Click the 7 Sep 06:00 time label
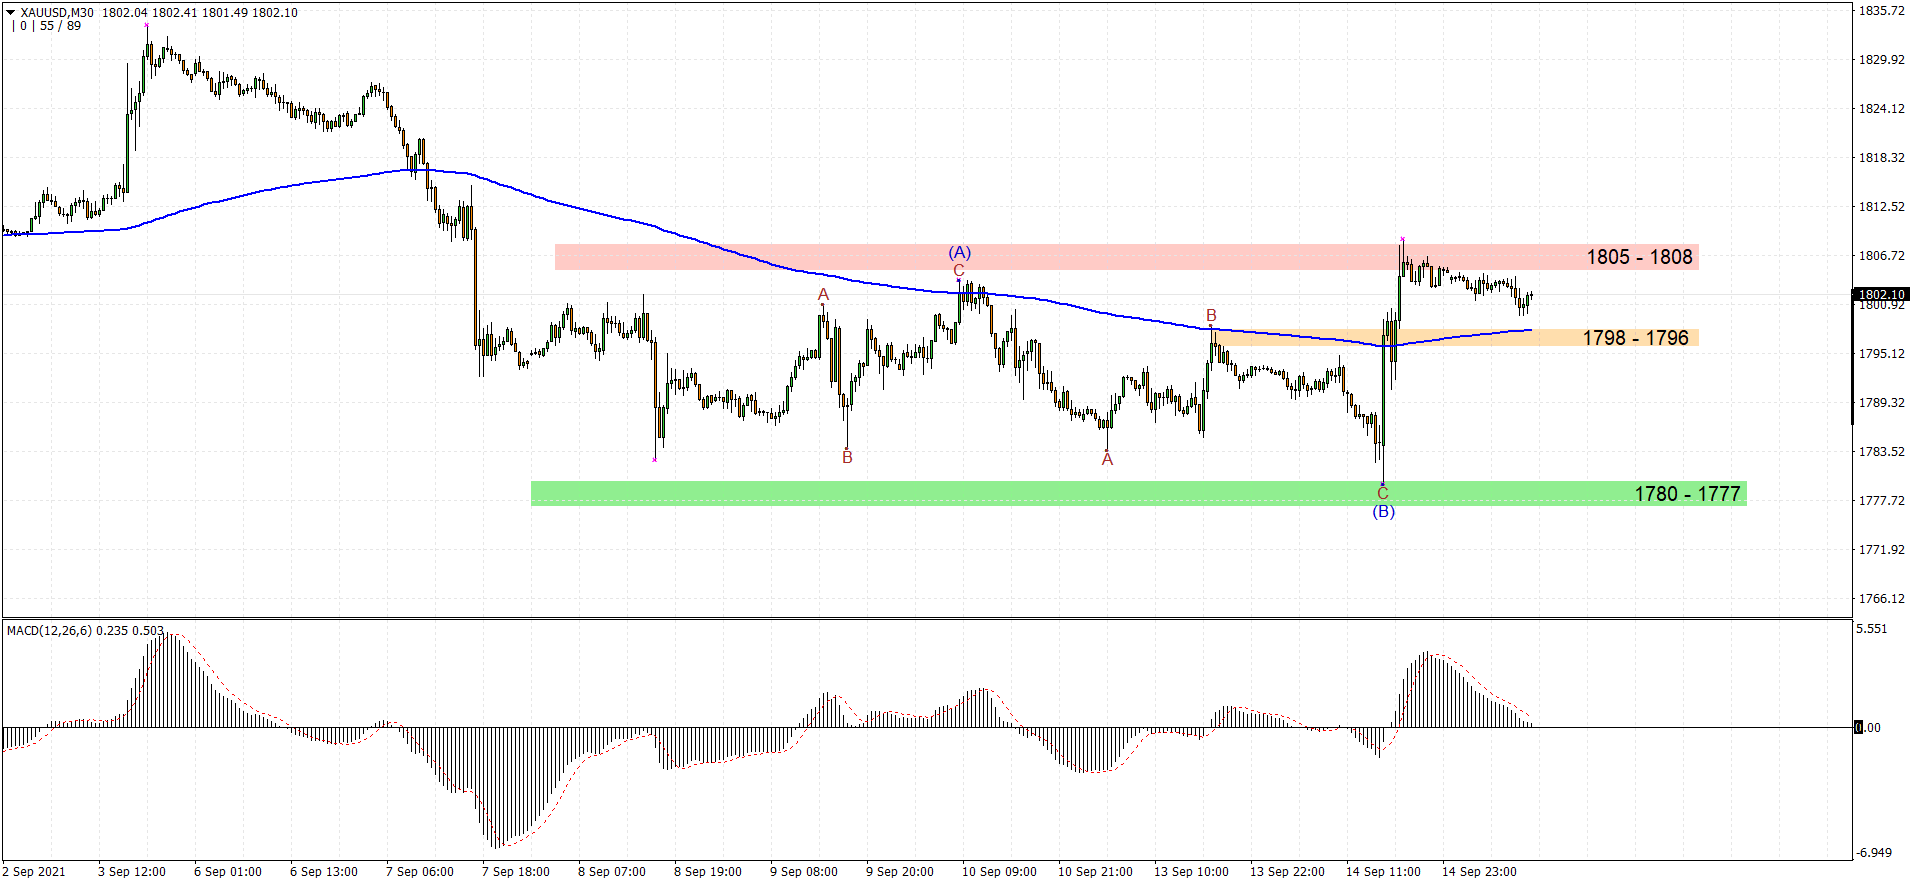Screen dimensions: 1916x884 420,872
